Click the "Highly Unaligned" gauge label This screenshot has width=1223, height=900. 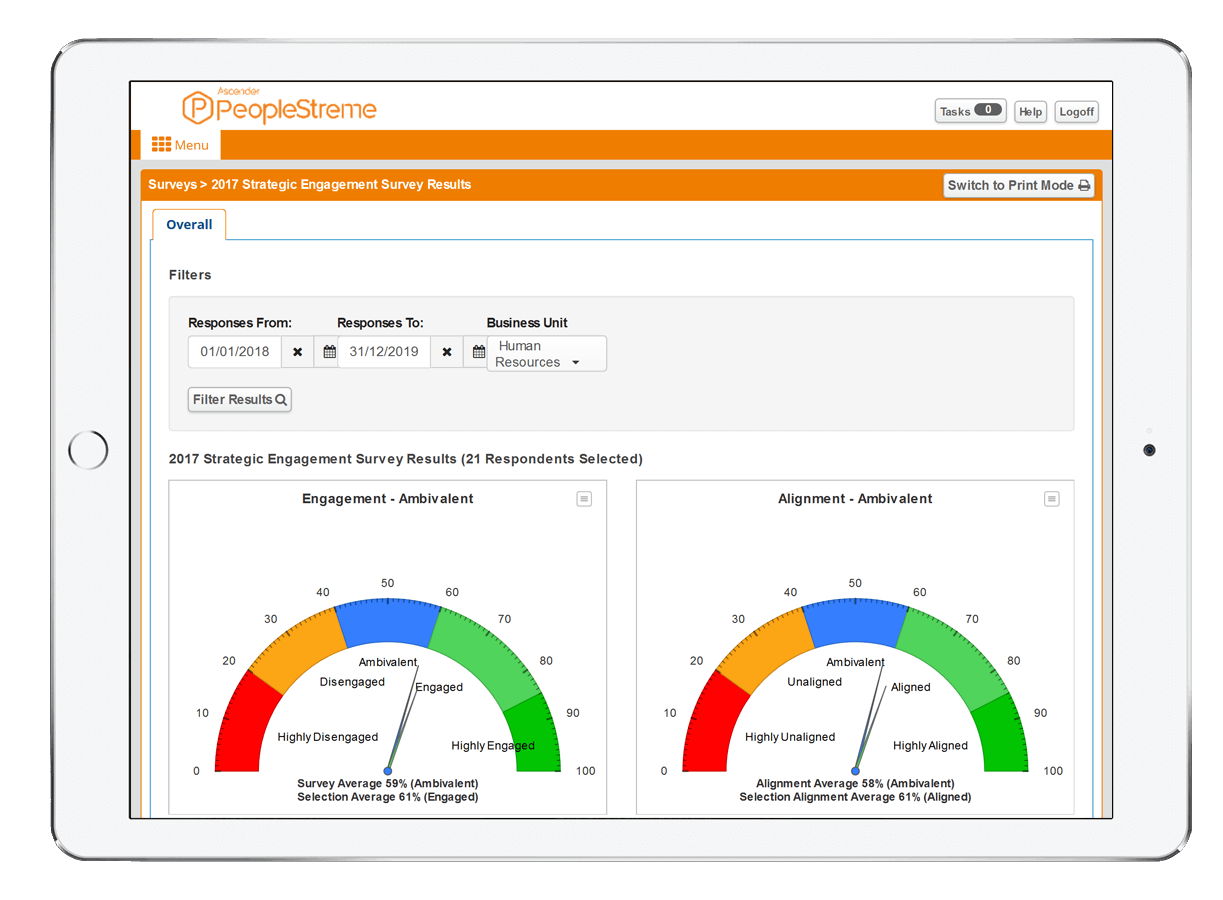coord(790,737)
